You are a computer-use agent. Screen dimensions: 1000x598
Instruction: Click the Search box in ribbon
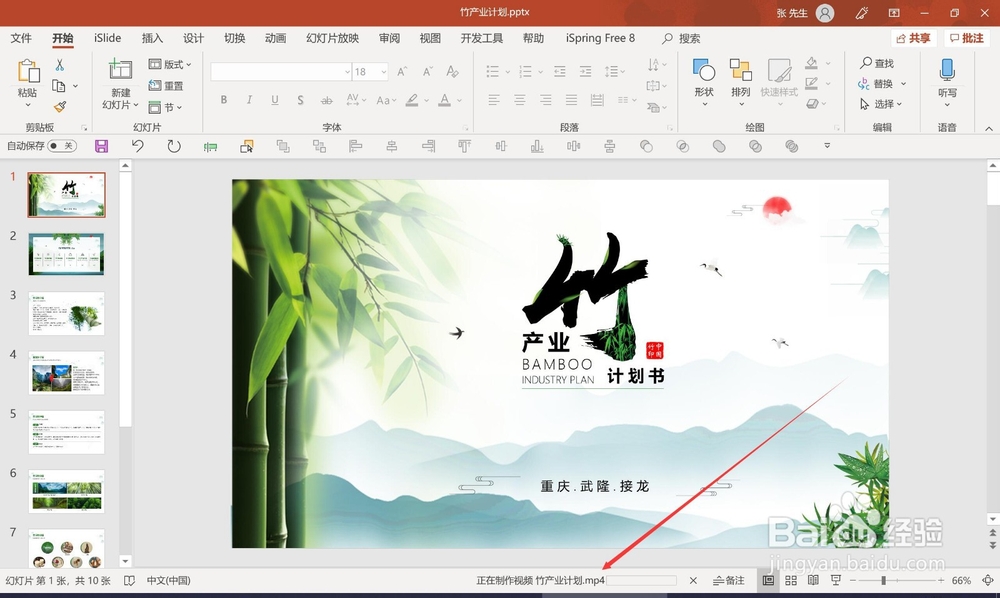pos(681,38)
